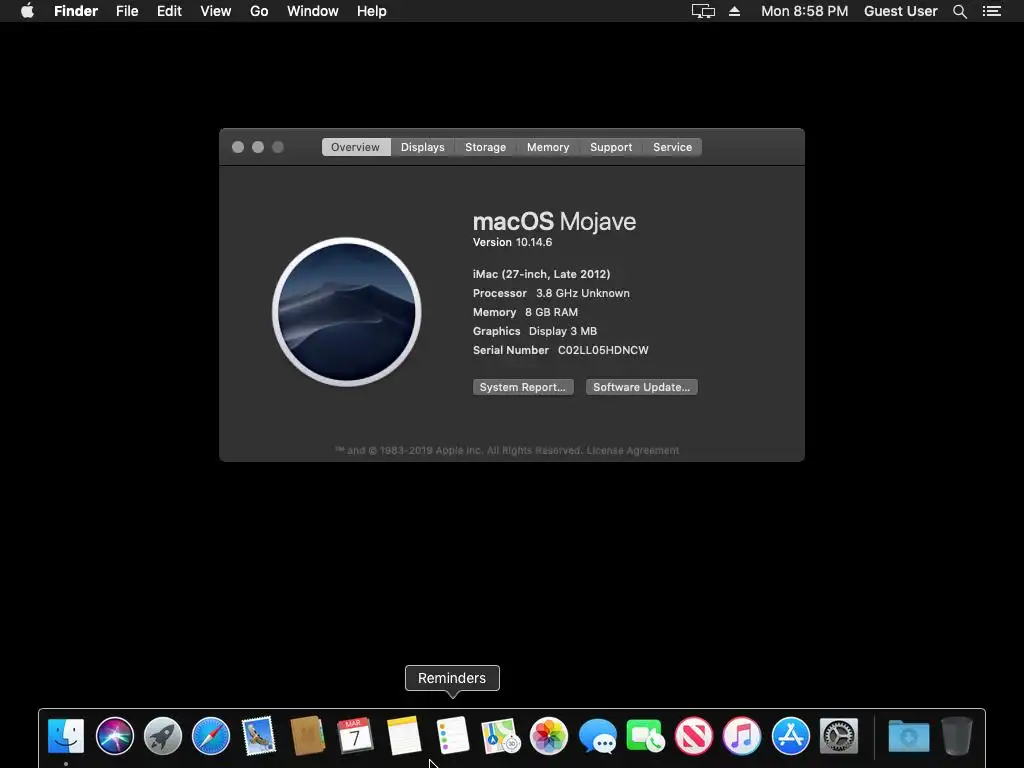Switch to the Storage tab
Image resolution: width=1024 pixels, height=768 pixels.
click(x=485, y=147)
